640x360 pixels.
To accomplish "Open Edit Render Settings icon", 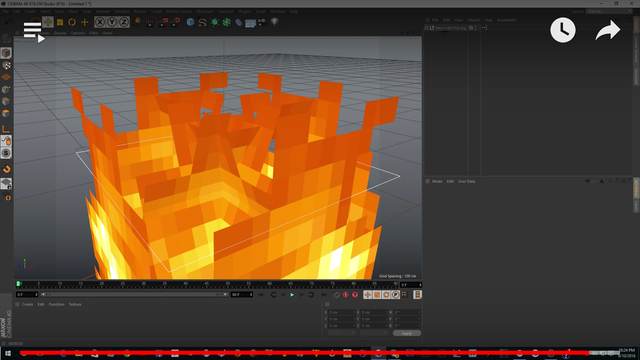I will (x=175, y=22).
